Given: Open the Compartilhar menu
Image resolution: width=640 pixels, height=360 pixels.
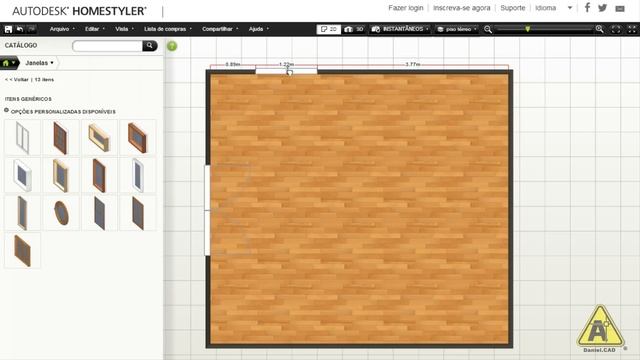Looking at the screenshot, I should click(x=220, y=29).
